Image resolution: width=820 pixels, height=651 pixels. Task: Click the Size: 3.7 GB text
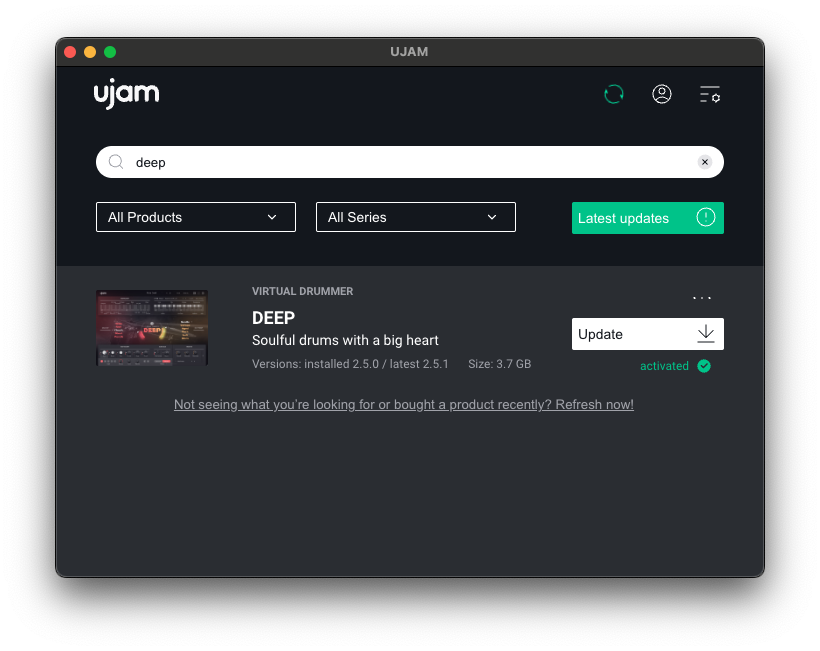click(x=499, y=364)
